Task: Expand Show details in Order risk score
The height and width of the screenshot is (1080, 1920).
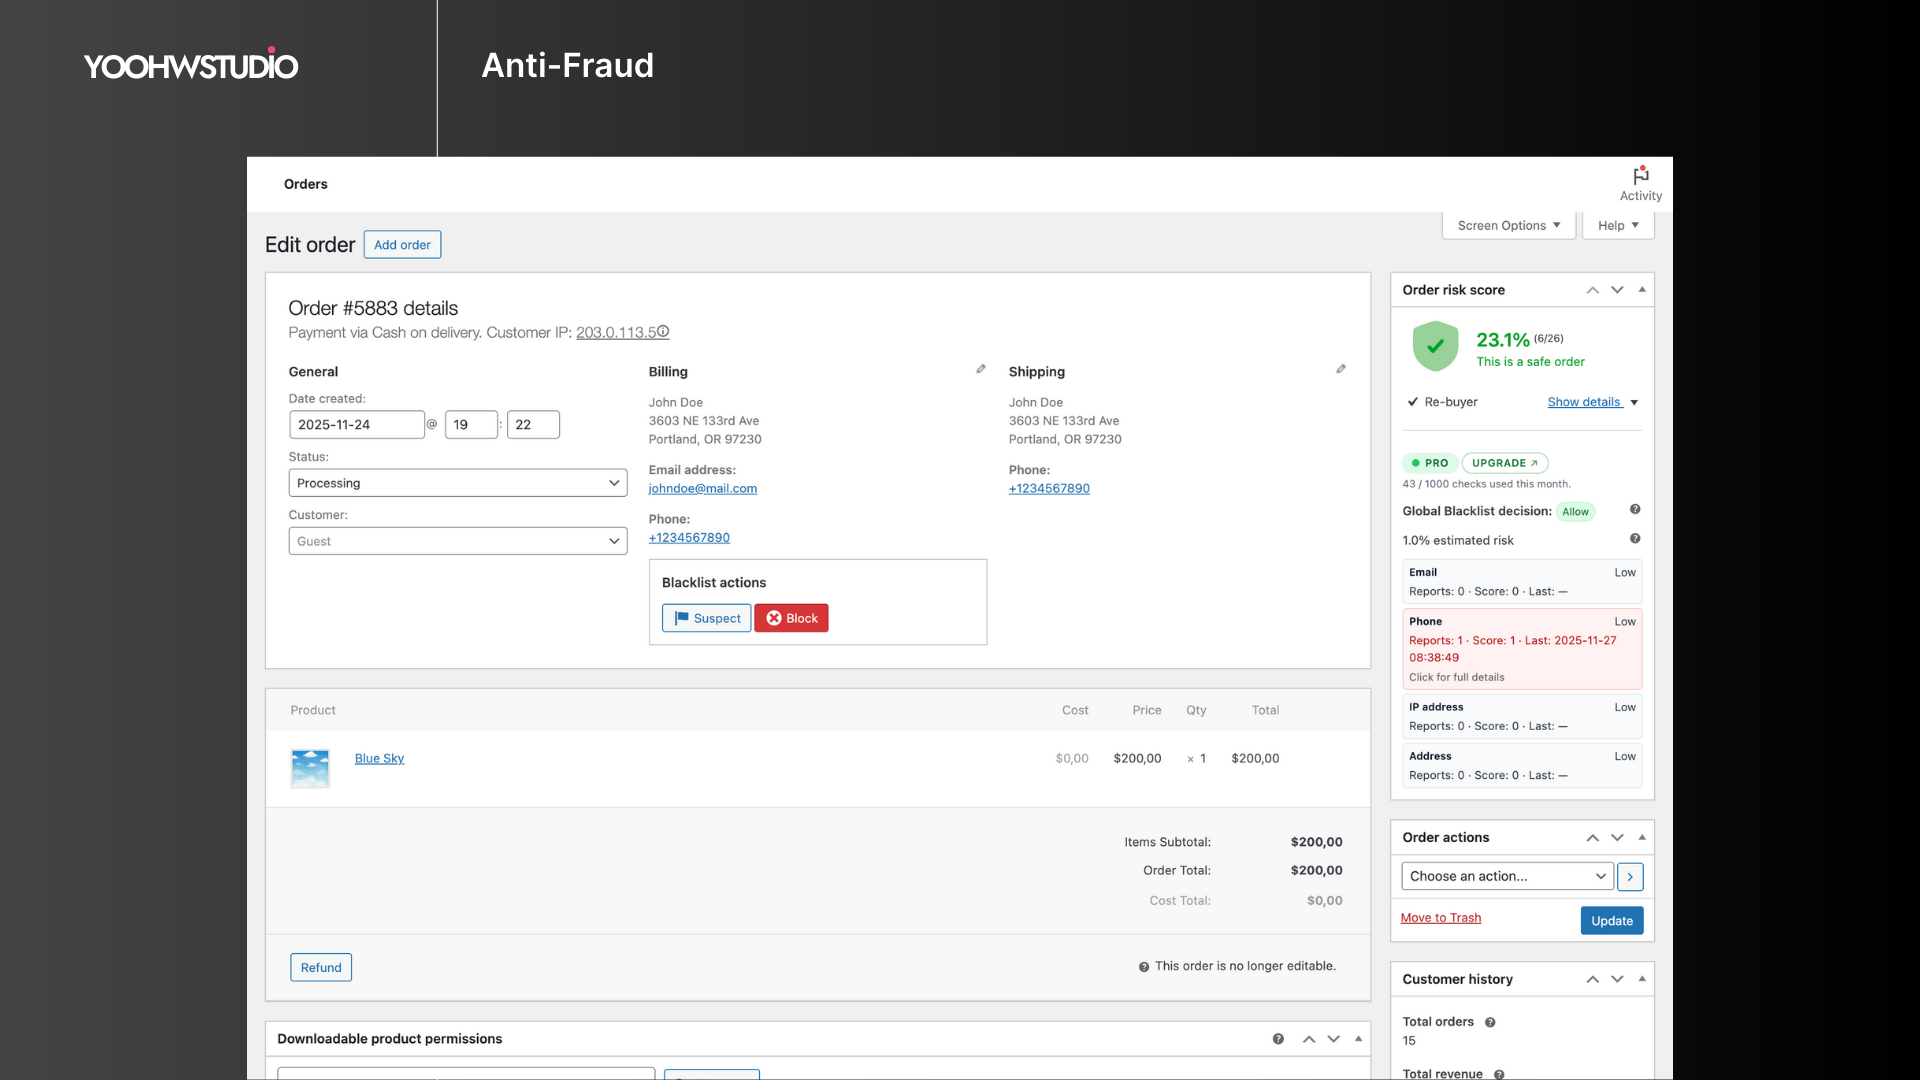Action: pyautogui.click(x=1587, y=402)
